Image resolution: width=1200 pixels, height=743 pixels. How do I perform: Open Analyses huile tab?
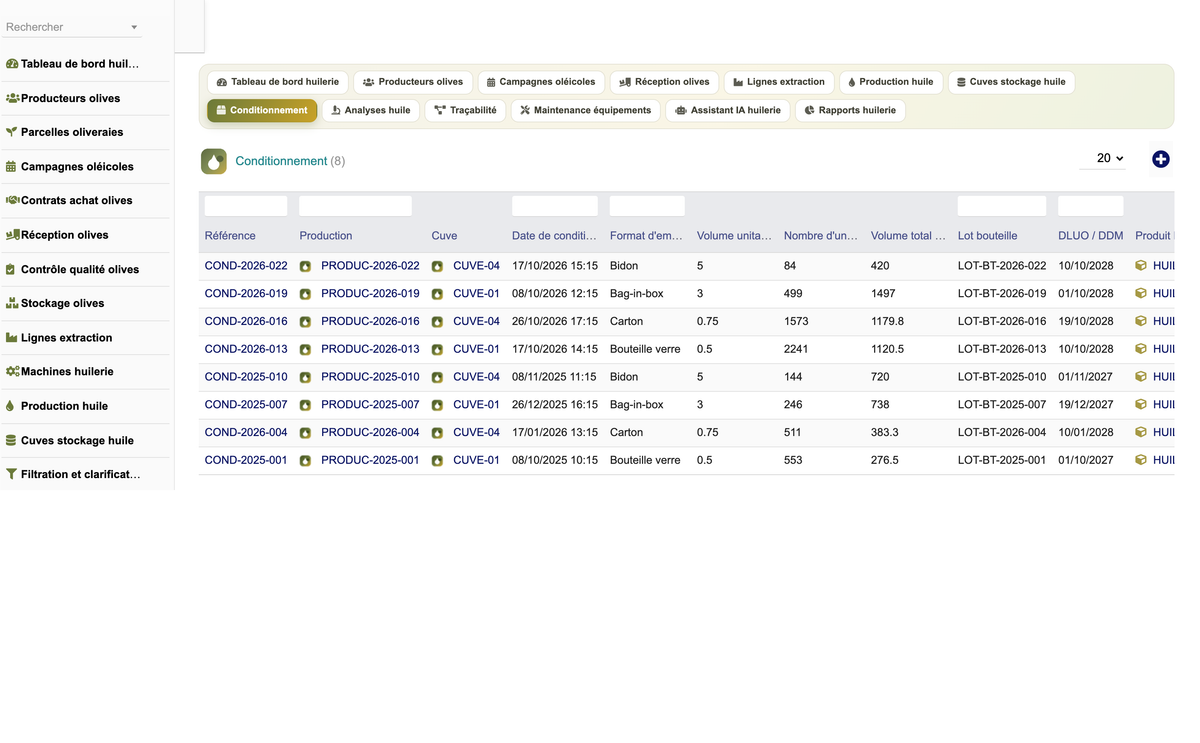click(x=371, y=110)
